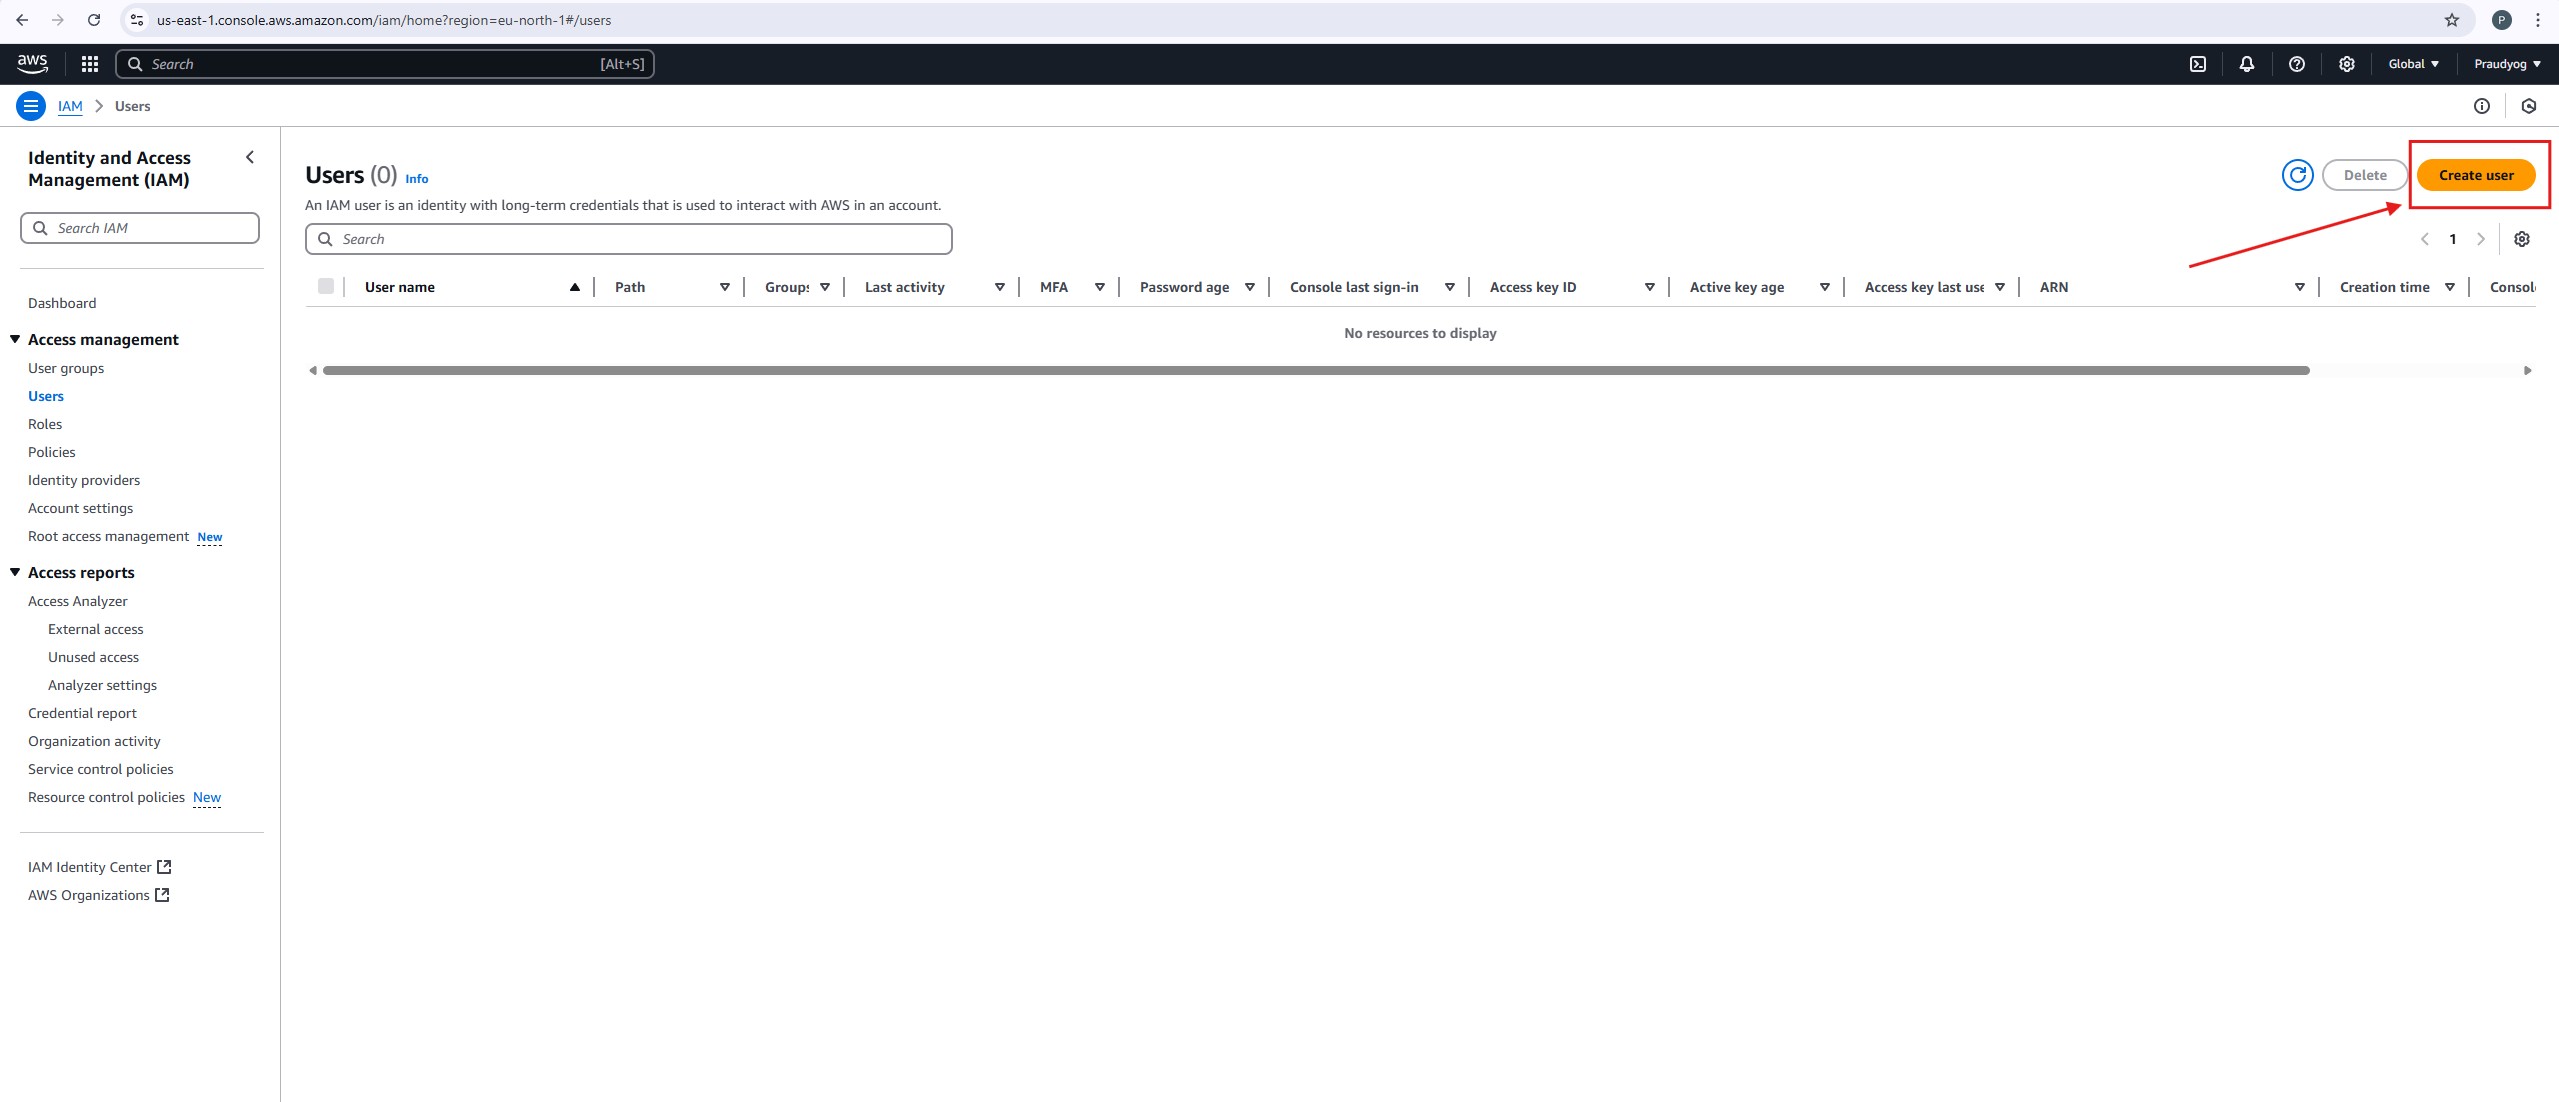Click the Create user button
This screenshot has height=1102, width=2559.
tap(2475, 175)
